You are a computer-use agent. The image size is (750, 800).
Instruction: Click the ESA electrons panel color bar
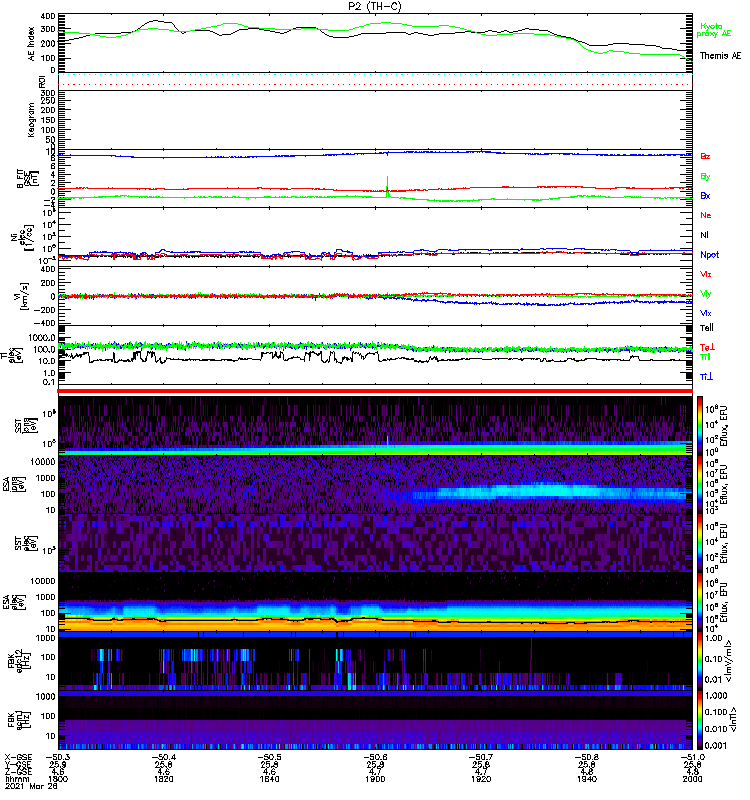click(x=700, y=602)
